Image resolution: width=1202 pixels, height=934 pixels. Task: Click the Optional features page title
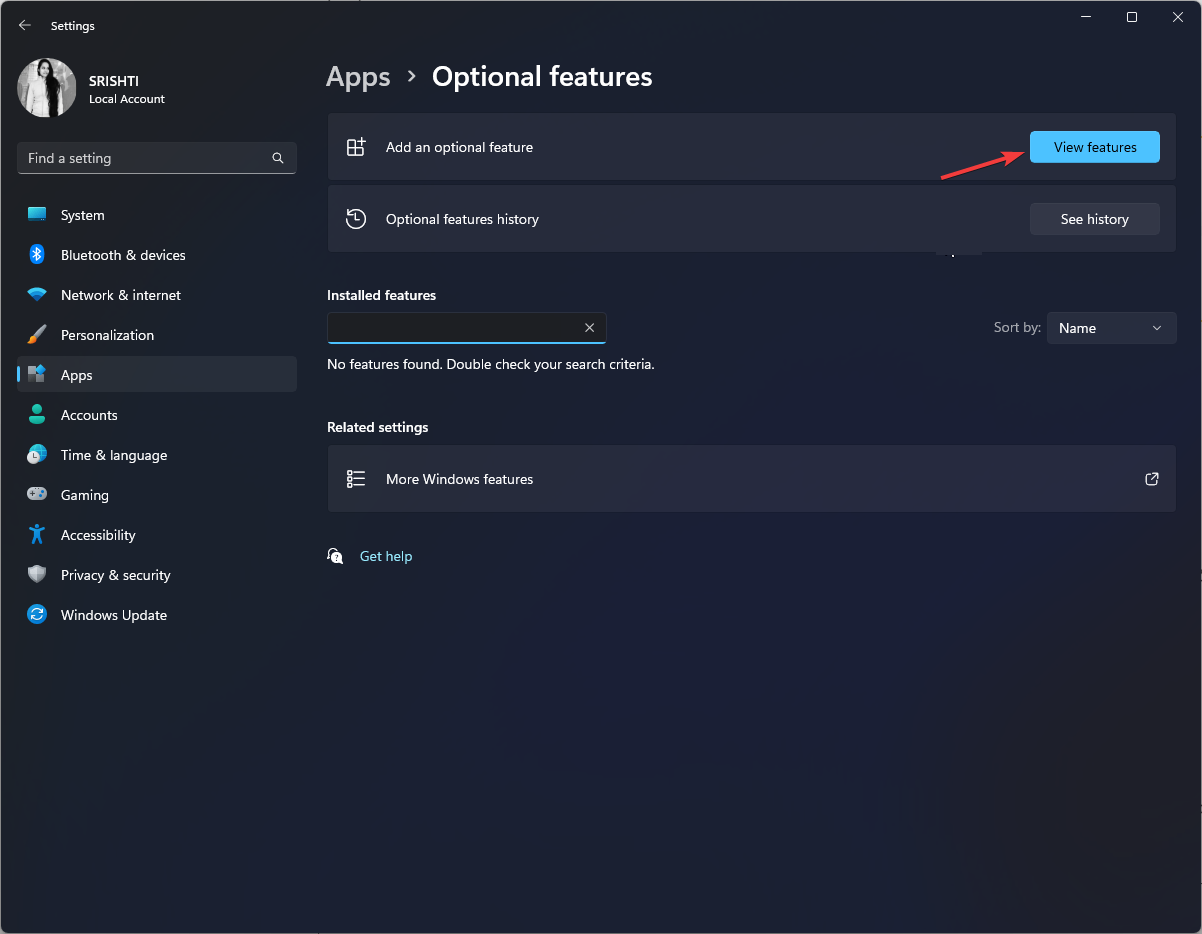[542, 77]
